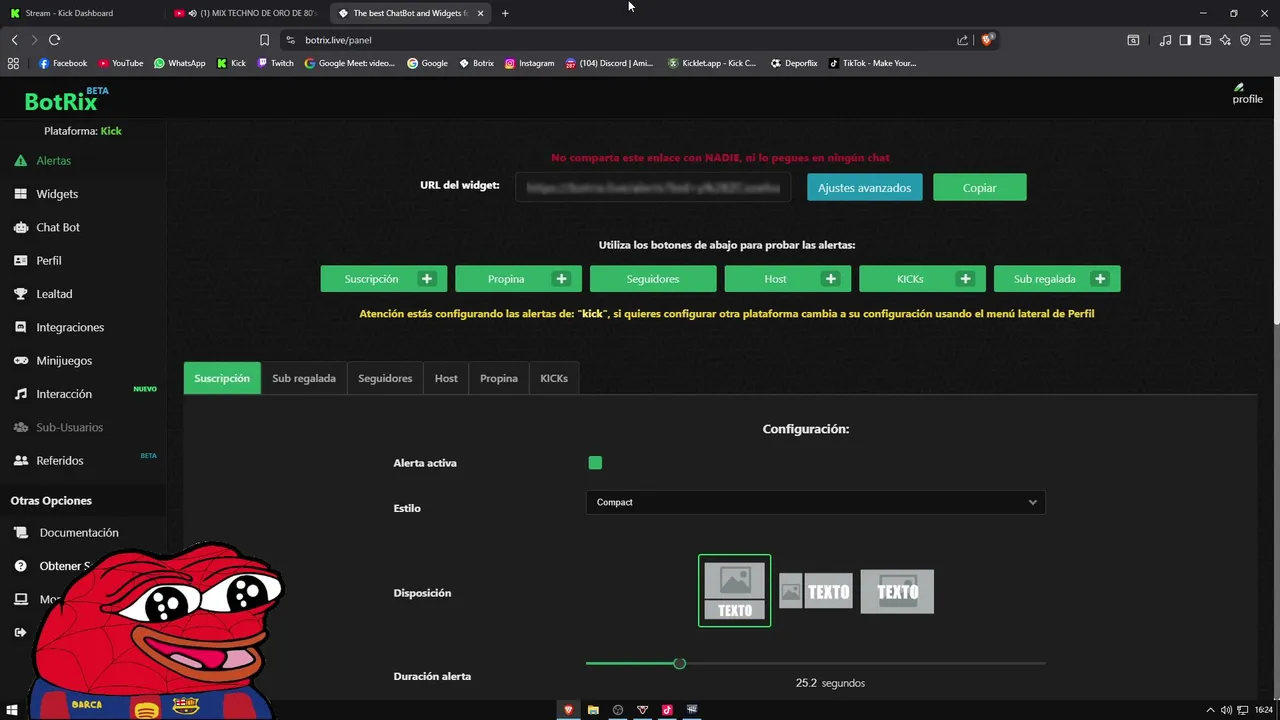Switch to MIX TECHNO DE ORO browser tab
This screenshot has height=720, width=1280.
tap(245, 13)
